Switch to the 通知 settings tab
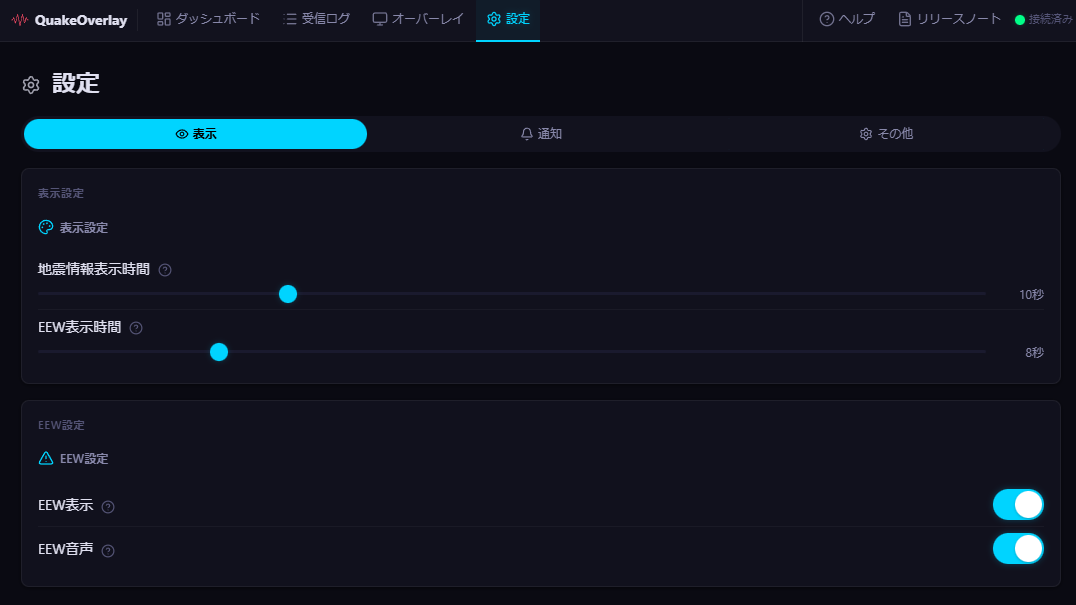 click(x=541, y=134)
